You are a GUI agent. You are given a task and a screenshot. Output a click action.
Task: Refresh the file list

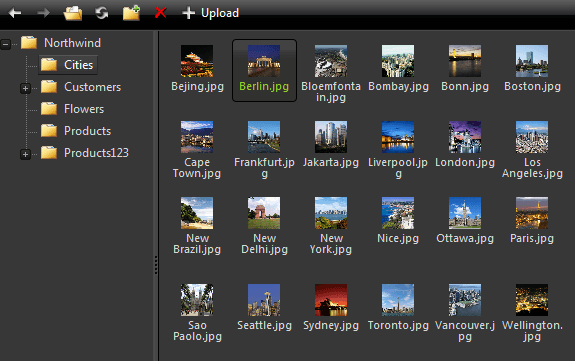tap(102, 13)
